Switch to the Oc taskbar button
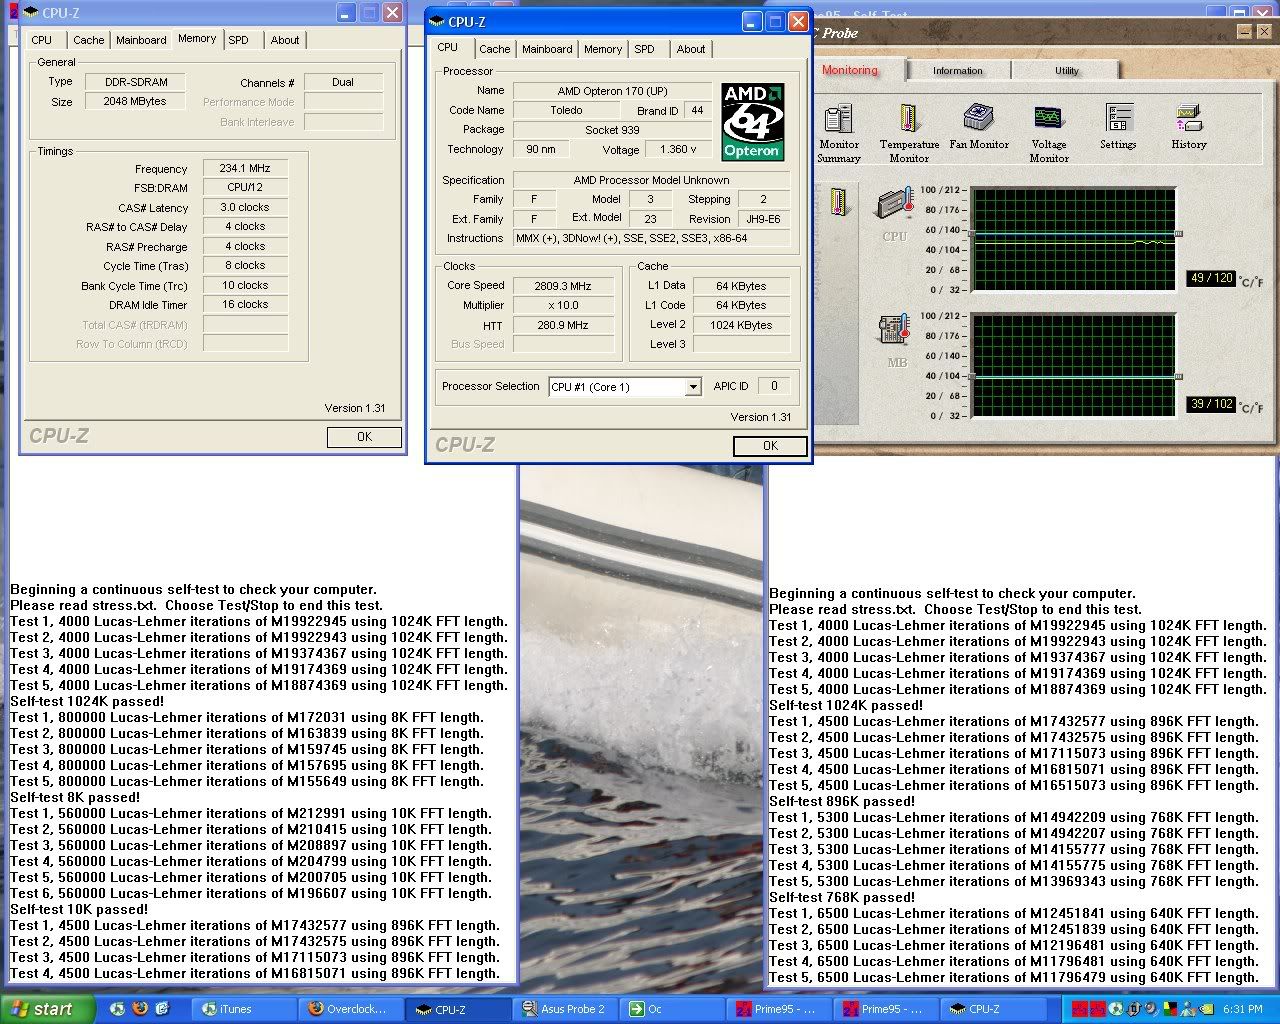The width and height of the screenshot is (1280, 1024). click(673, 1009)
